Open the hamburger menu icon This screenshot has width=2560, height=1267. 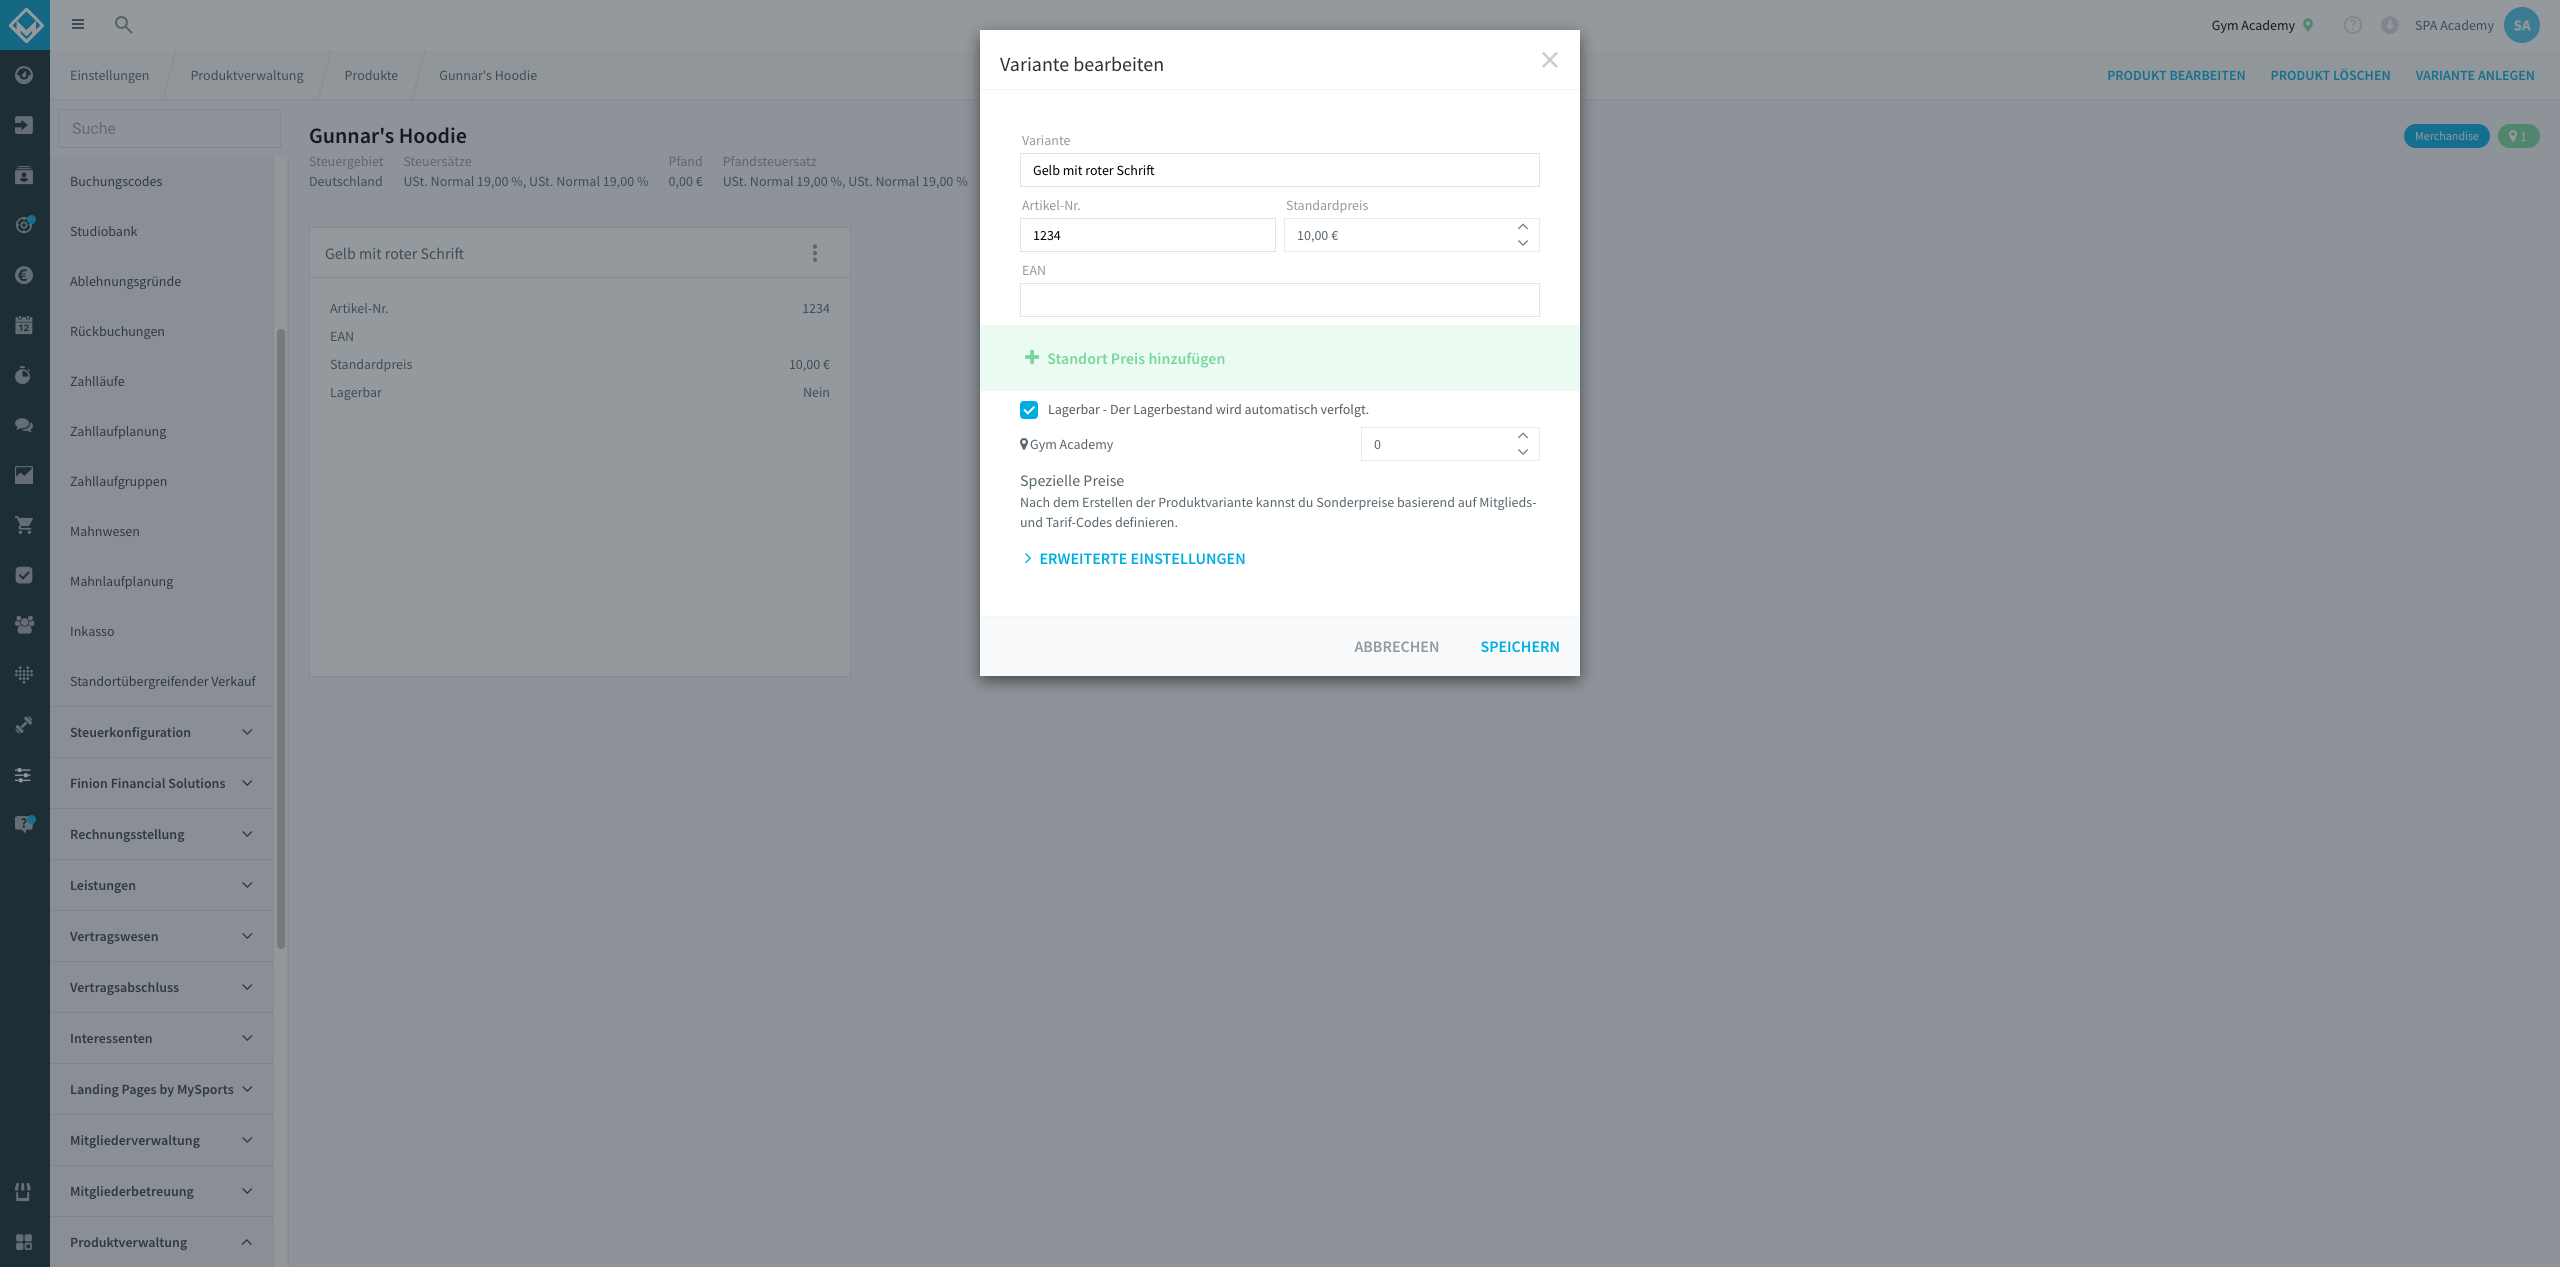pyautogui.click(x=78, y=25)
